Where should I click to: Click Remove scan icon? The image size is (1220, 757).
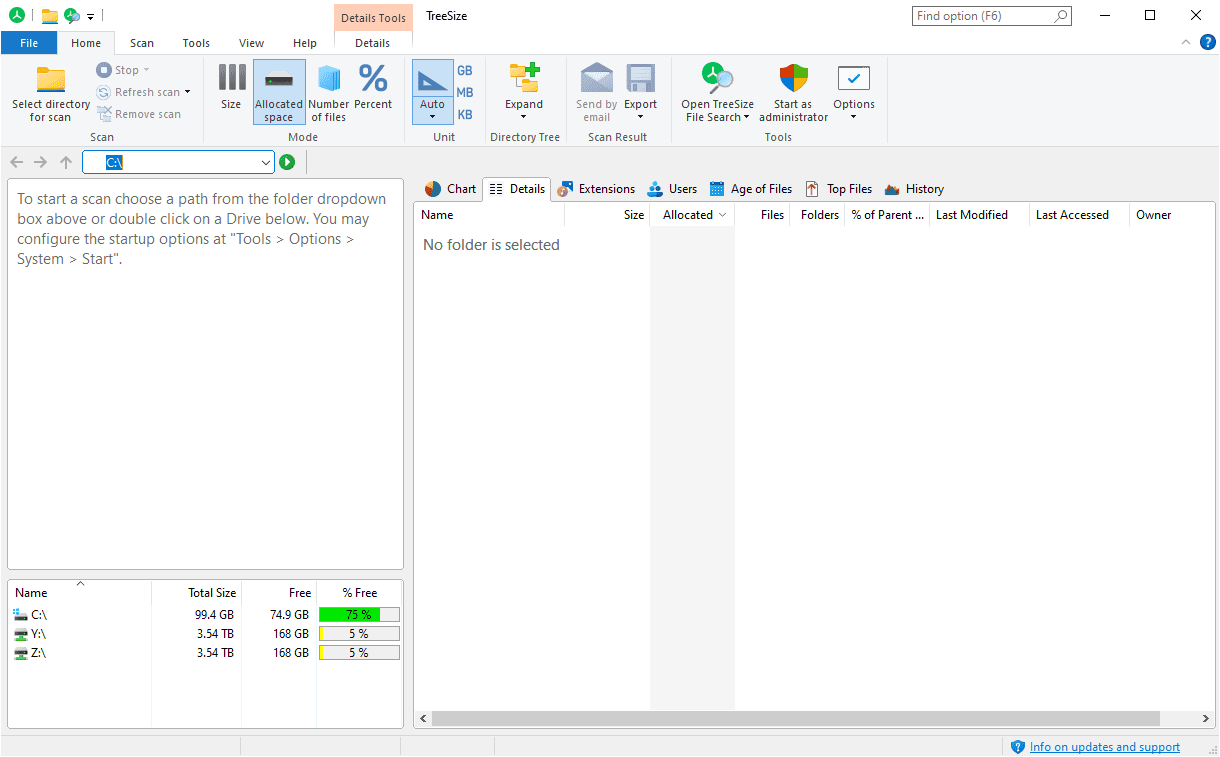click(x=105, y=114)
